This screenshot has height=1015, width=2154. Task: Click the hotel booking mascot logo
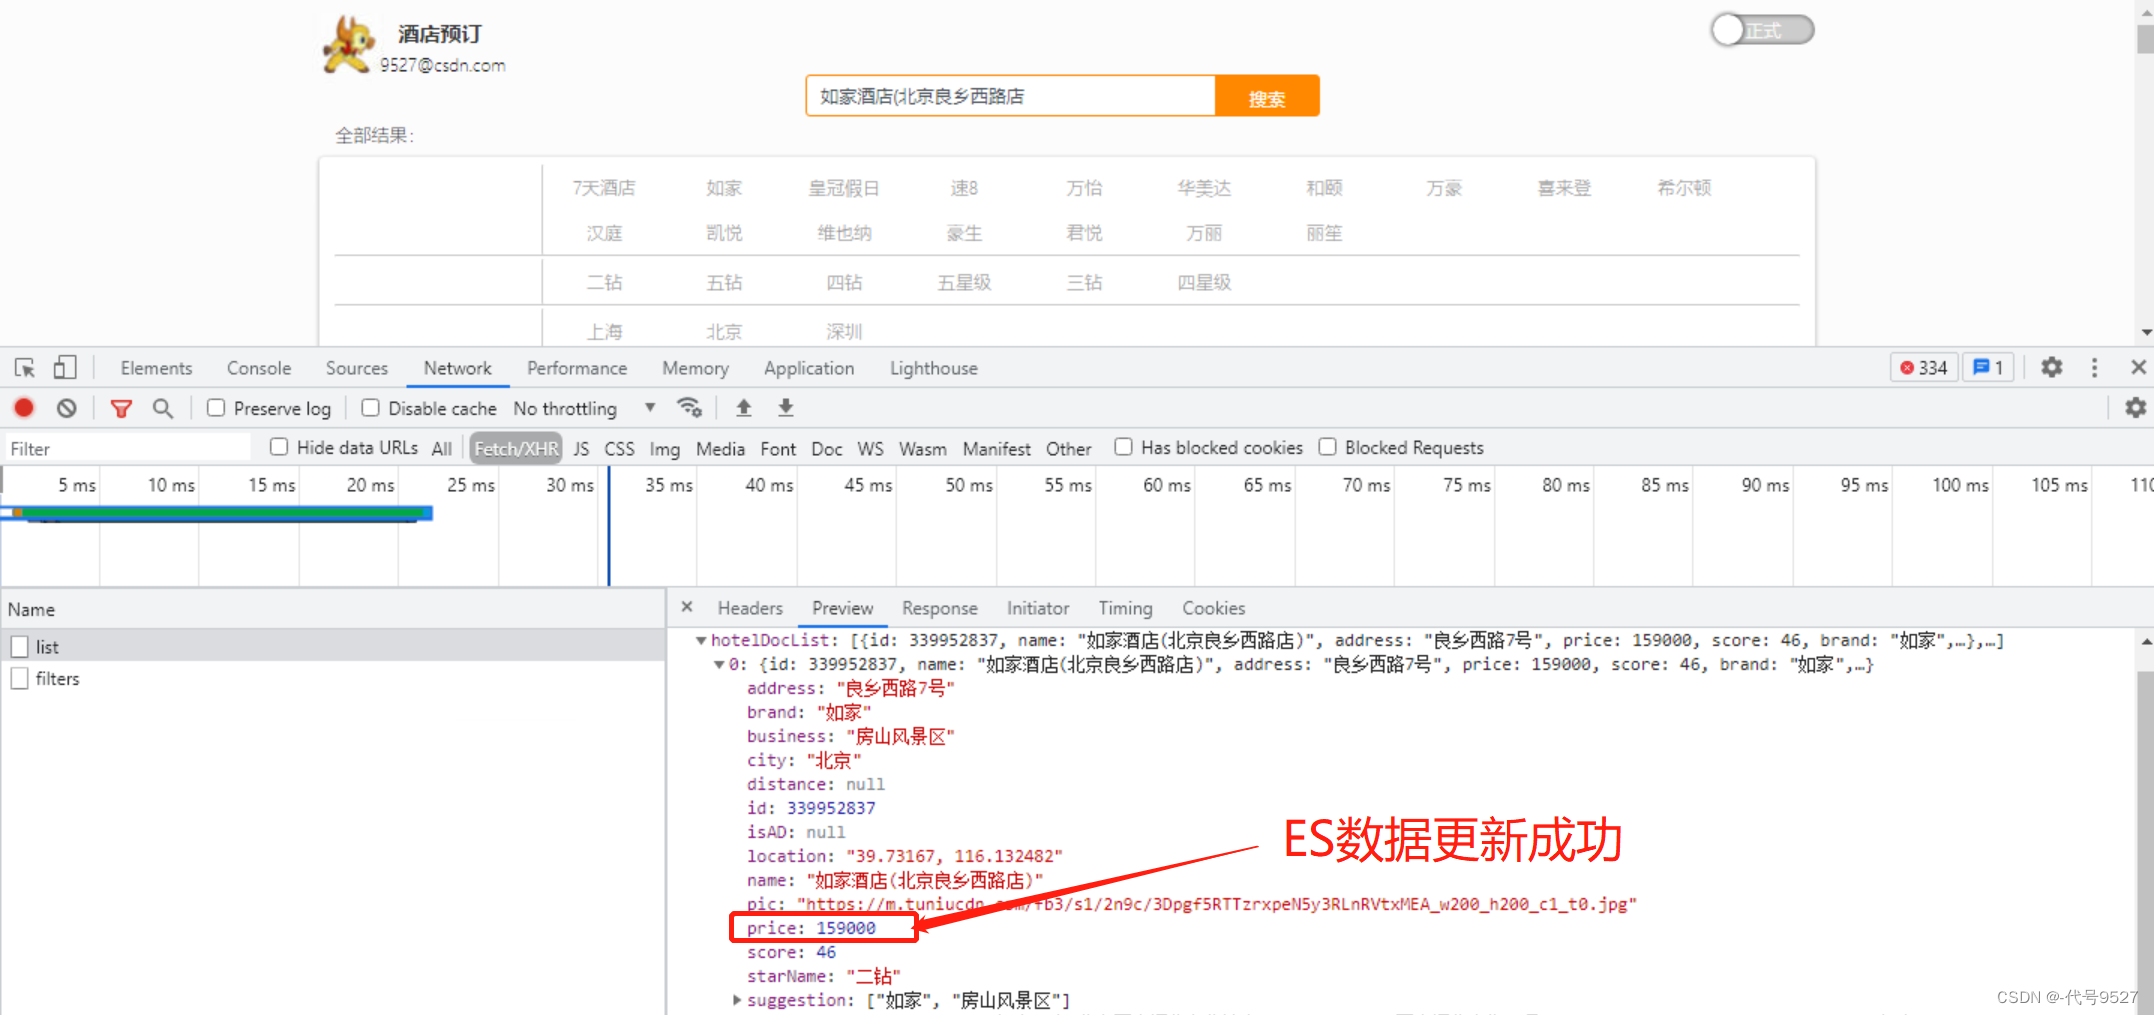pos(349,45)
